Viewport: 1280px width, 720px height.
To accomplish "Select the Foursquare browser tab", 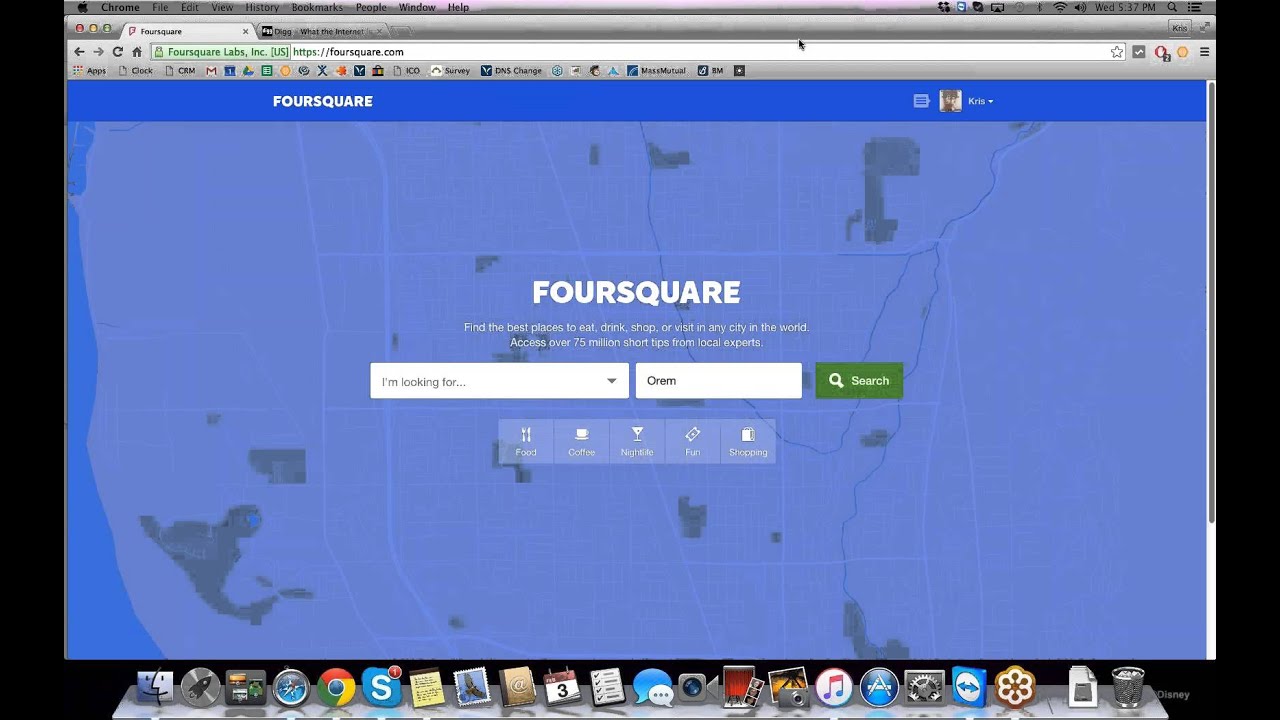I will (x=188, y=32).
